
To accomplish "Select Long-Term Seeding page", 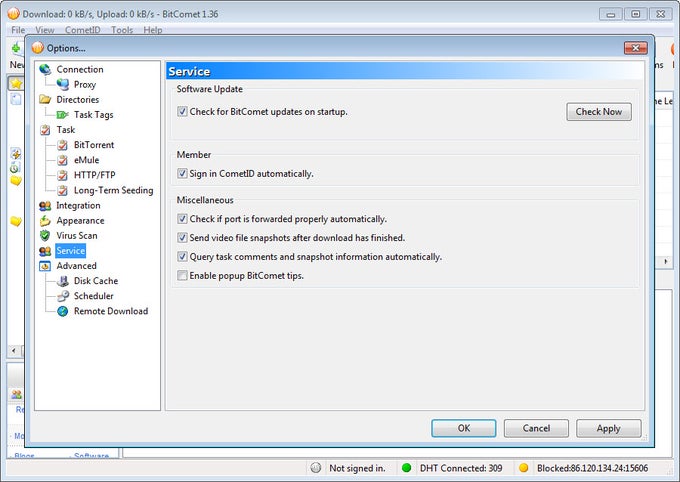I will [113, 190].
